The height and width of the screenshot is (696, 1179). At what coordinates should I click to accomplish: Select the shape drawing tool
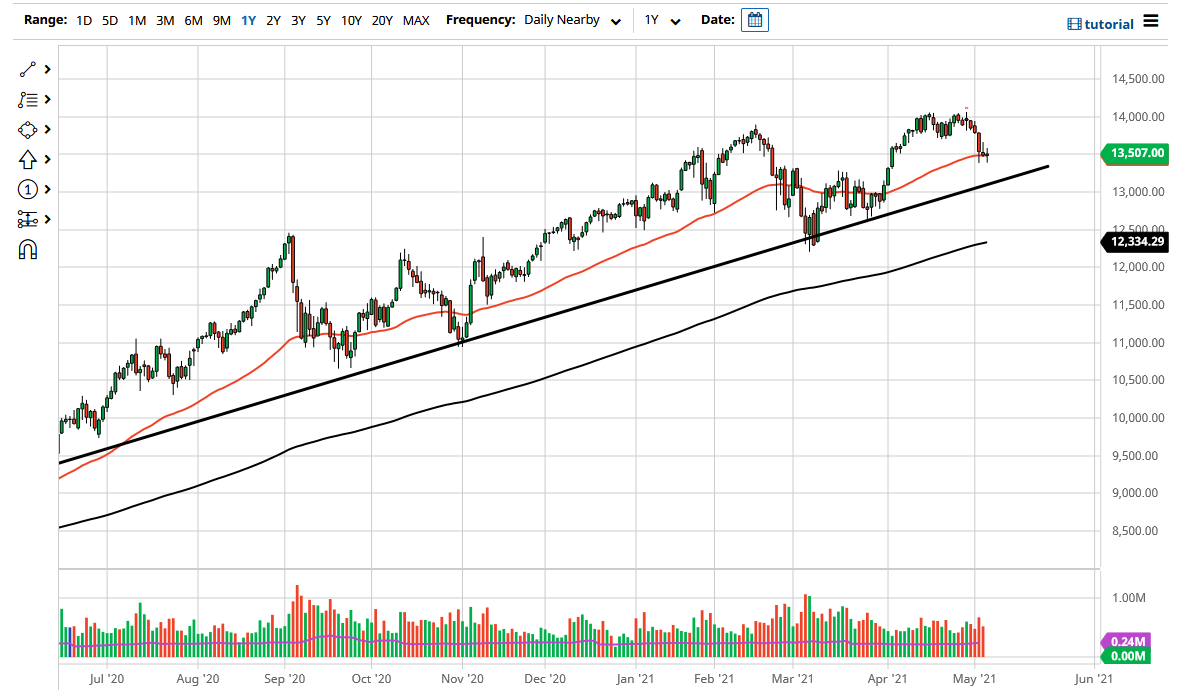coord(28,129)
